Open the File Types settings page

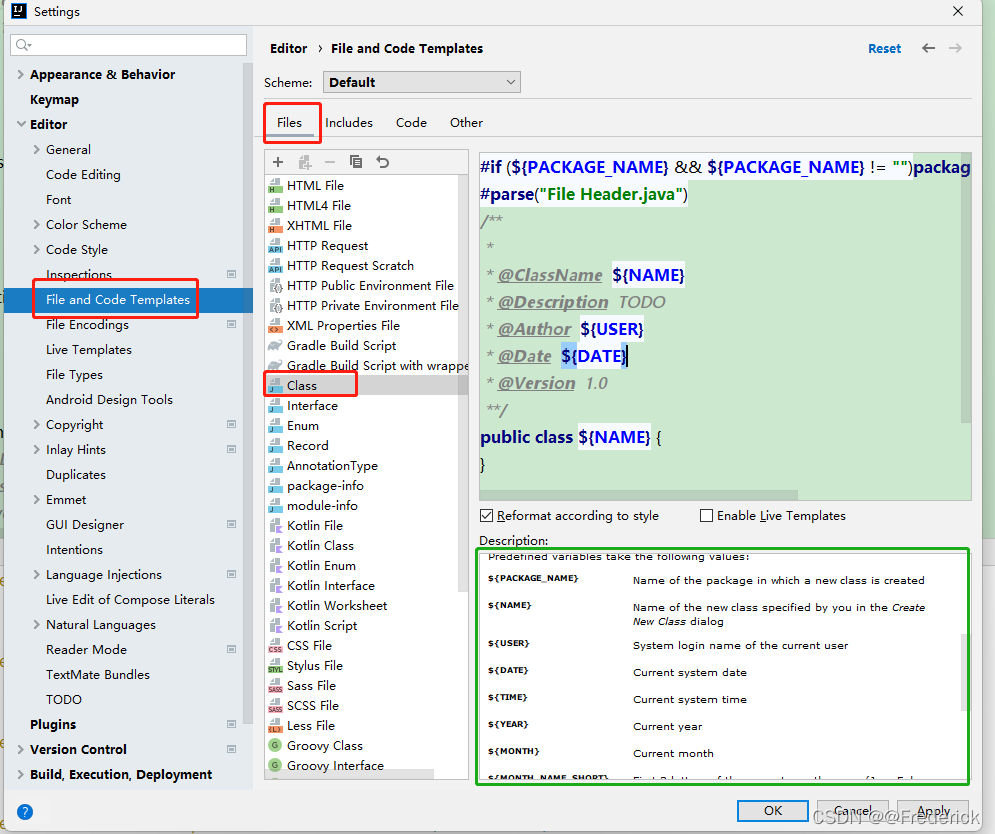(x=74, y=374)
